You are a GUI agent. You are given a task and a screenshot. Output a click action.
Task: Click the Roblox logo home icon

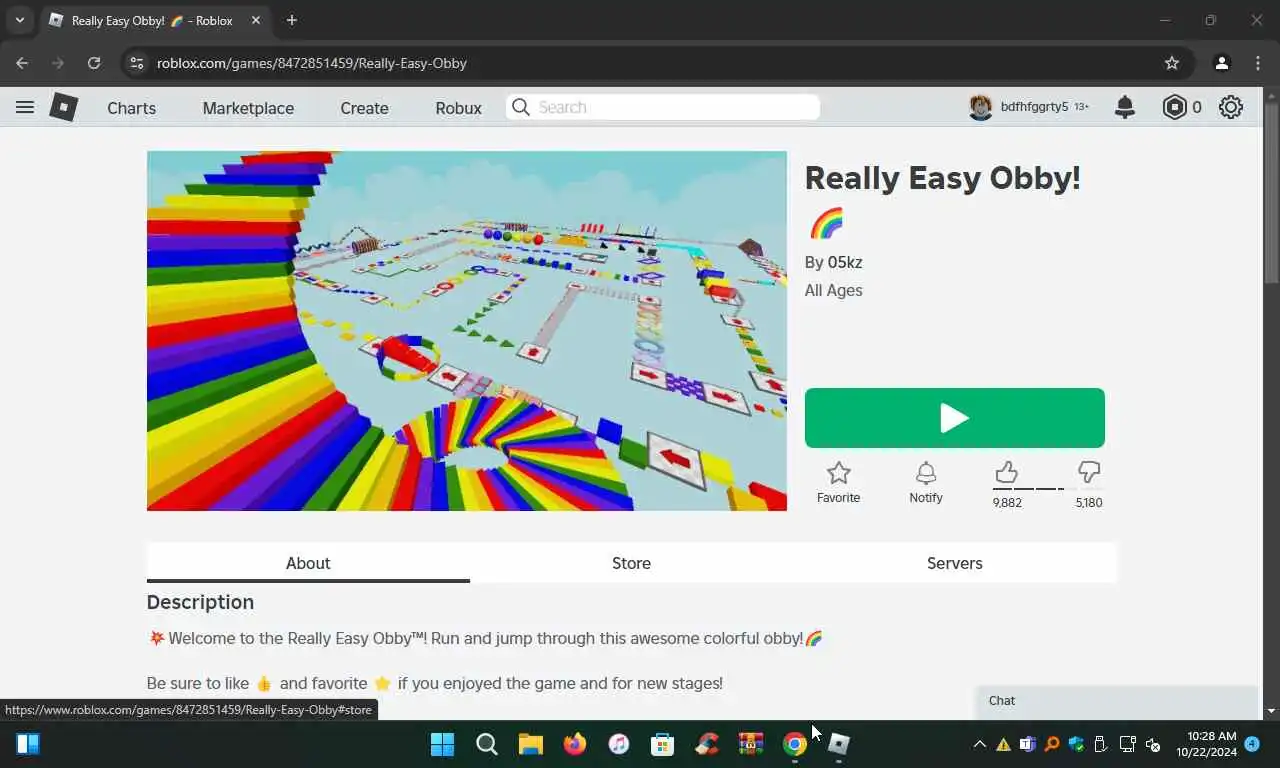point(64,107)
